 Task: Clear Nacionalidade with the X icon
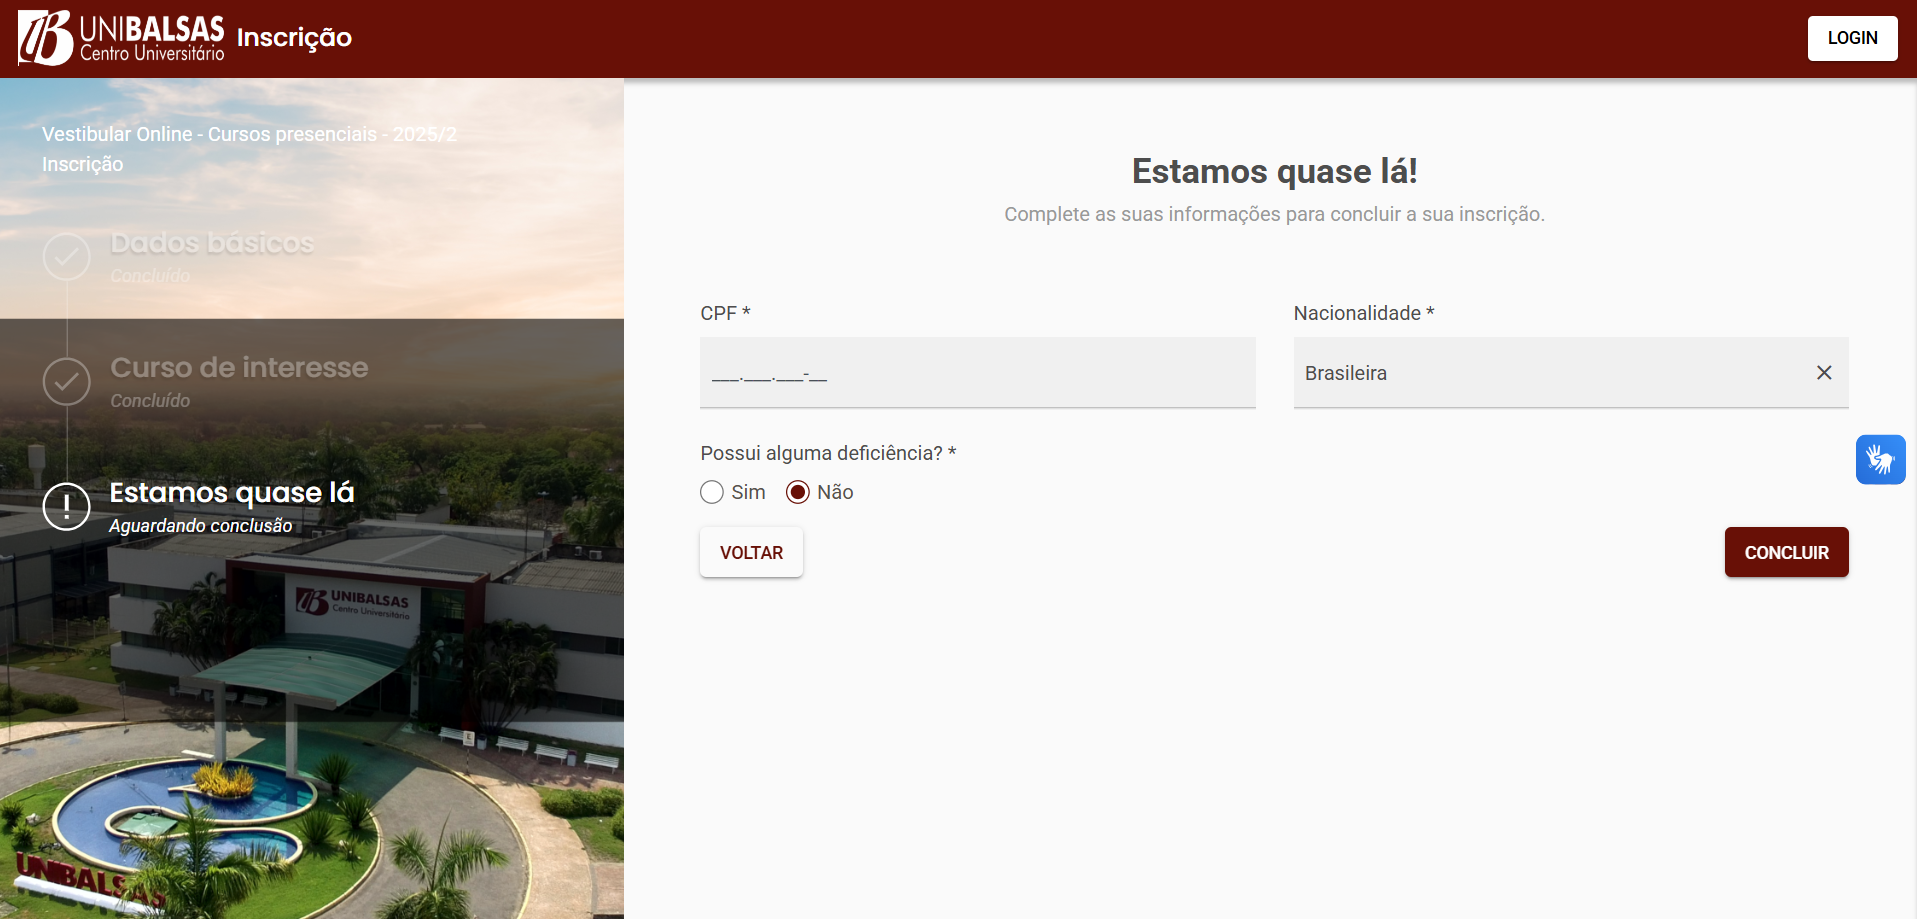click(x=1823, y=373)
